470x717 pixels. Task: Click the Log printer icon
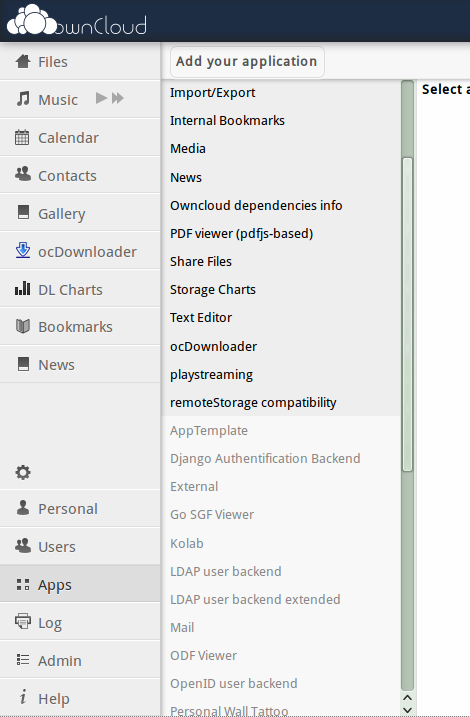coord(23,621)
